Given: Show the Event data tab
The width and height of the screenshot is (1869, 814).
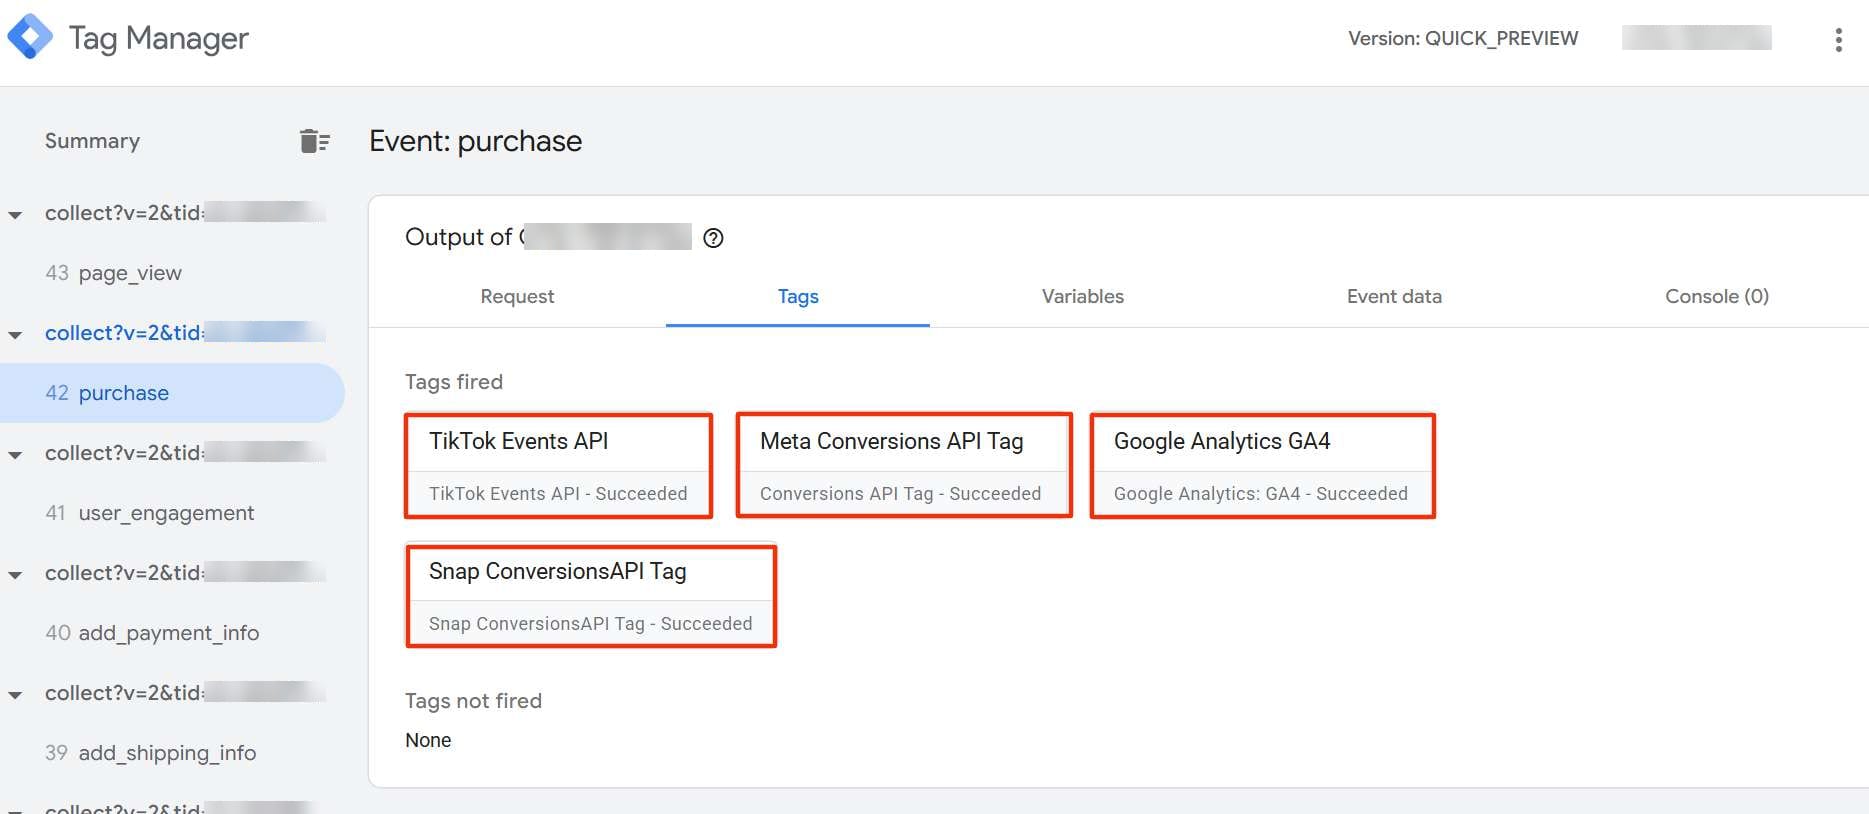Looking at the screenshot, I should (x=1394, y=296).
